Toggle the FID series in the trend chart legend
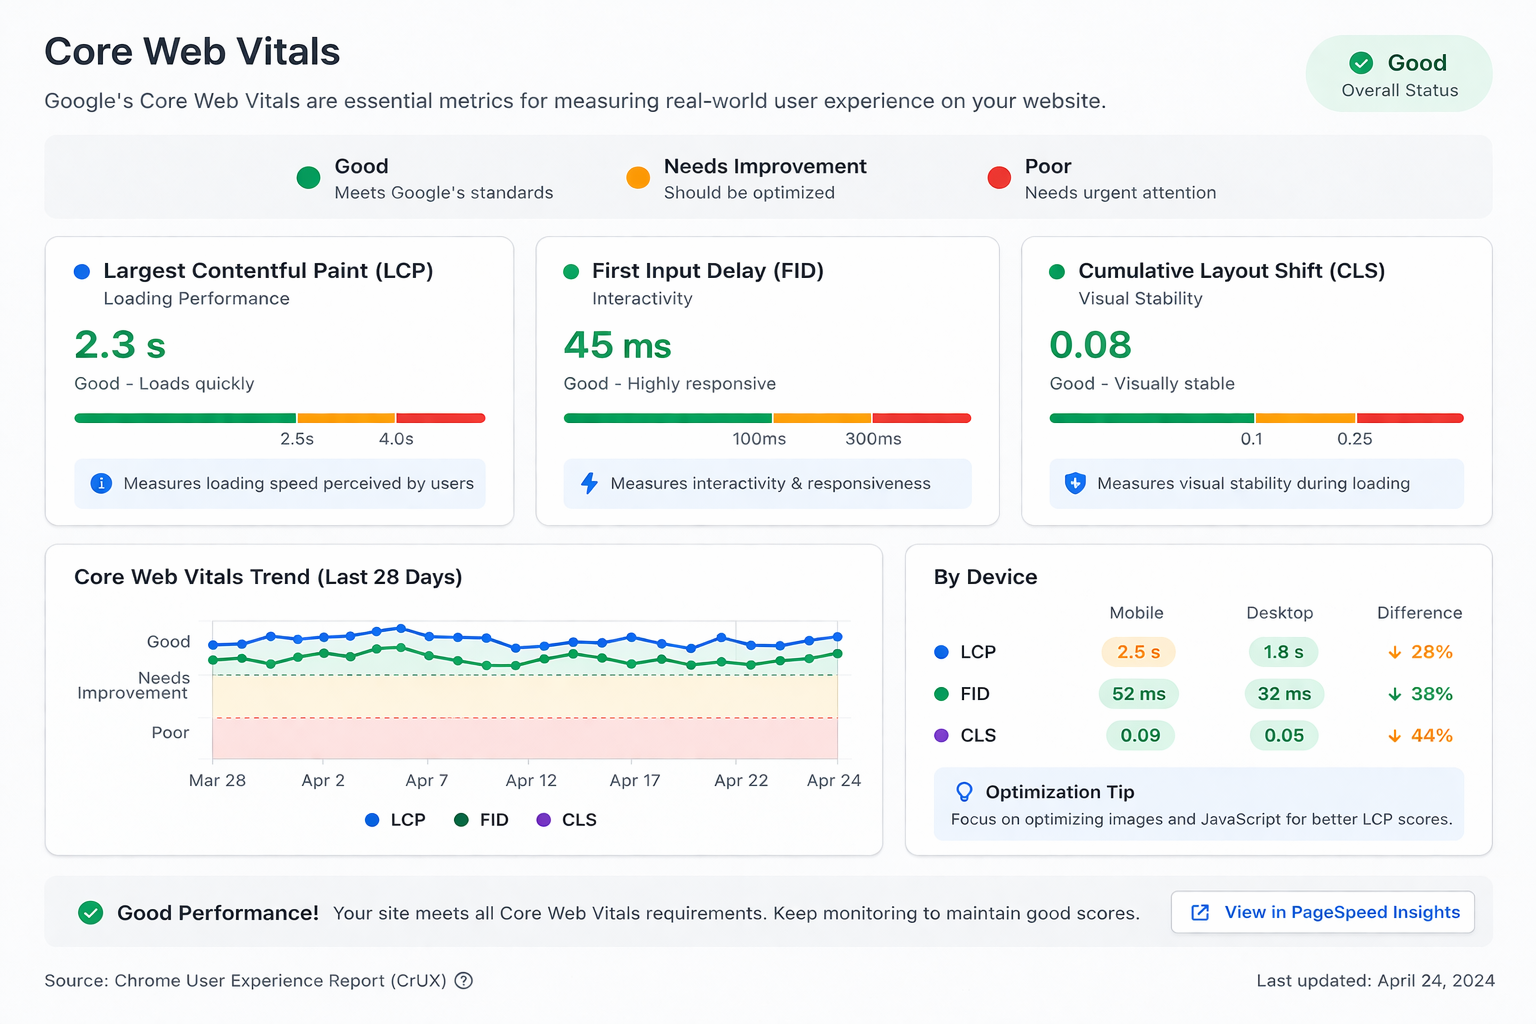The image size is (1536, 1024). [481, 819]
